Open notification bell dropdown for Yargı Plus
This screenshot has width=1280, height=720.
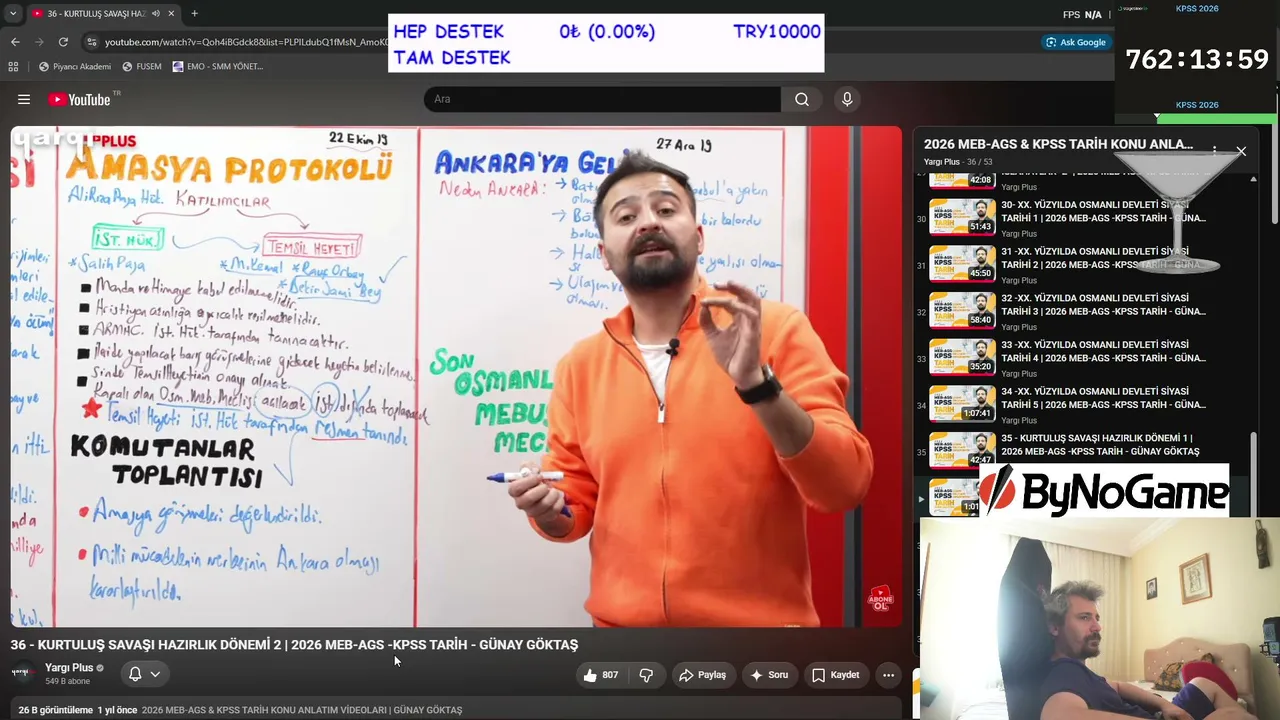pos(144,674)
